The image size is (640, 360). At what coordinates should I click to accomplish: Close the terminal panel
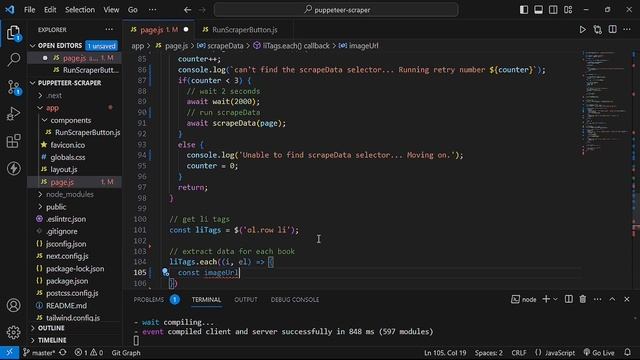[627, 299]
